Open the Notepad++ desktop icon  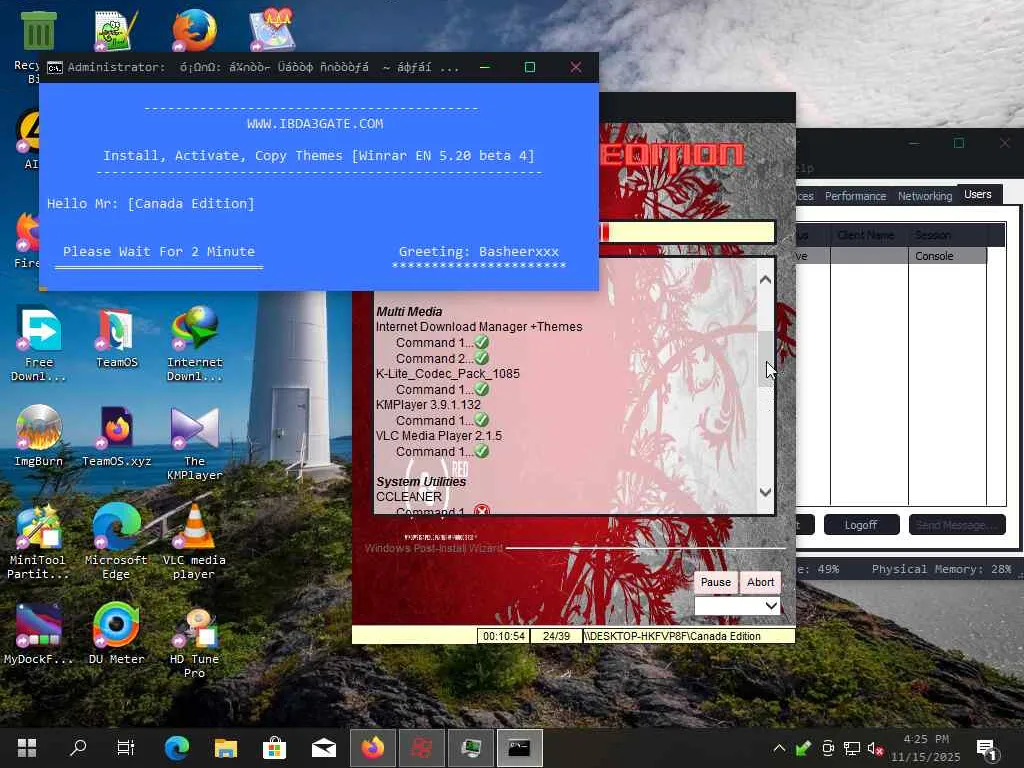point(116,31)
